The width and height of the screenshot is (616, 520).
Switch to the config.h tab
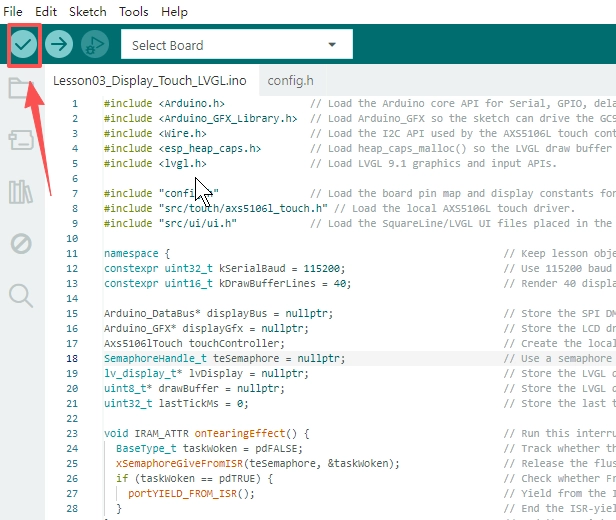point(290,81)
